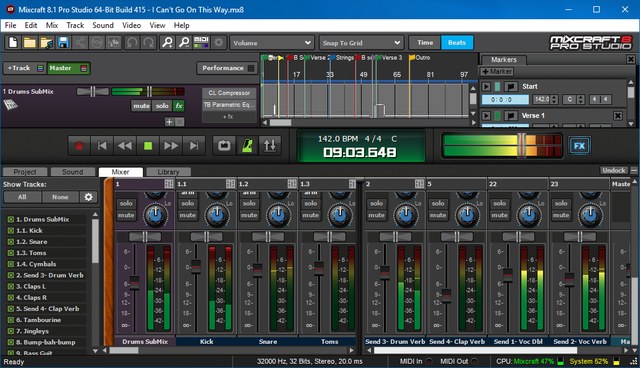Image resolution: width=640 pixels, height=368 pixels.
Task: Show all tracks with the All button
Action: click(x=22, y=197)
